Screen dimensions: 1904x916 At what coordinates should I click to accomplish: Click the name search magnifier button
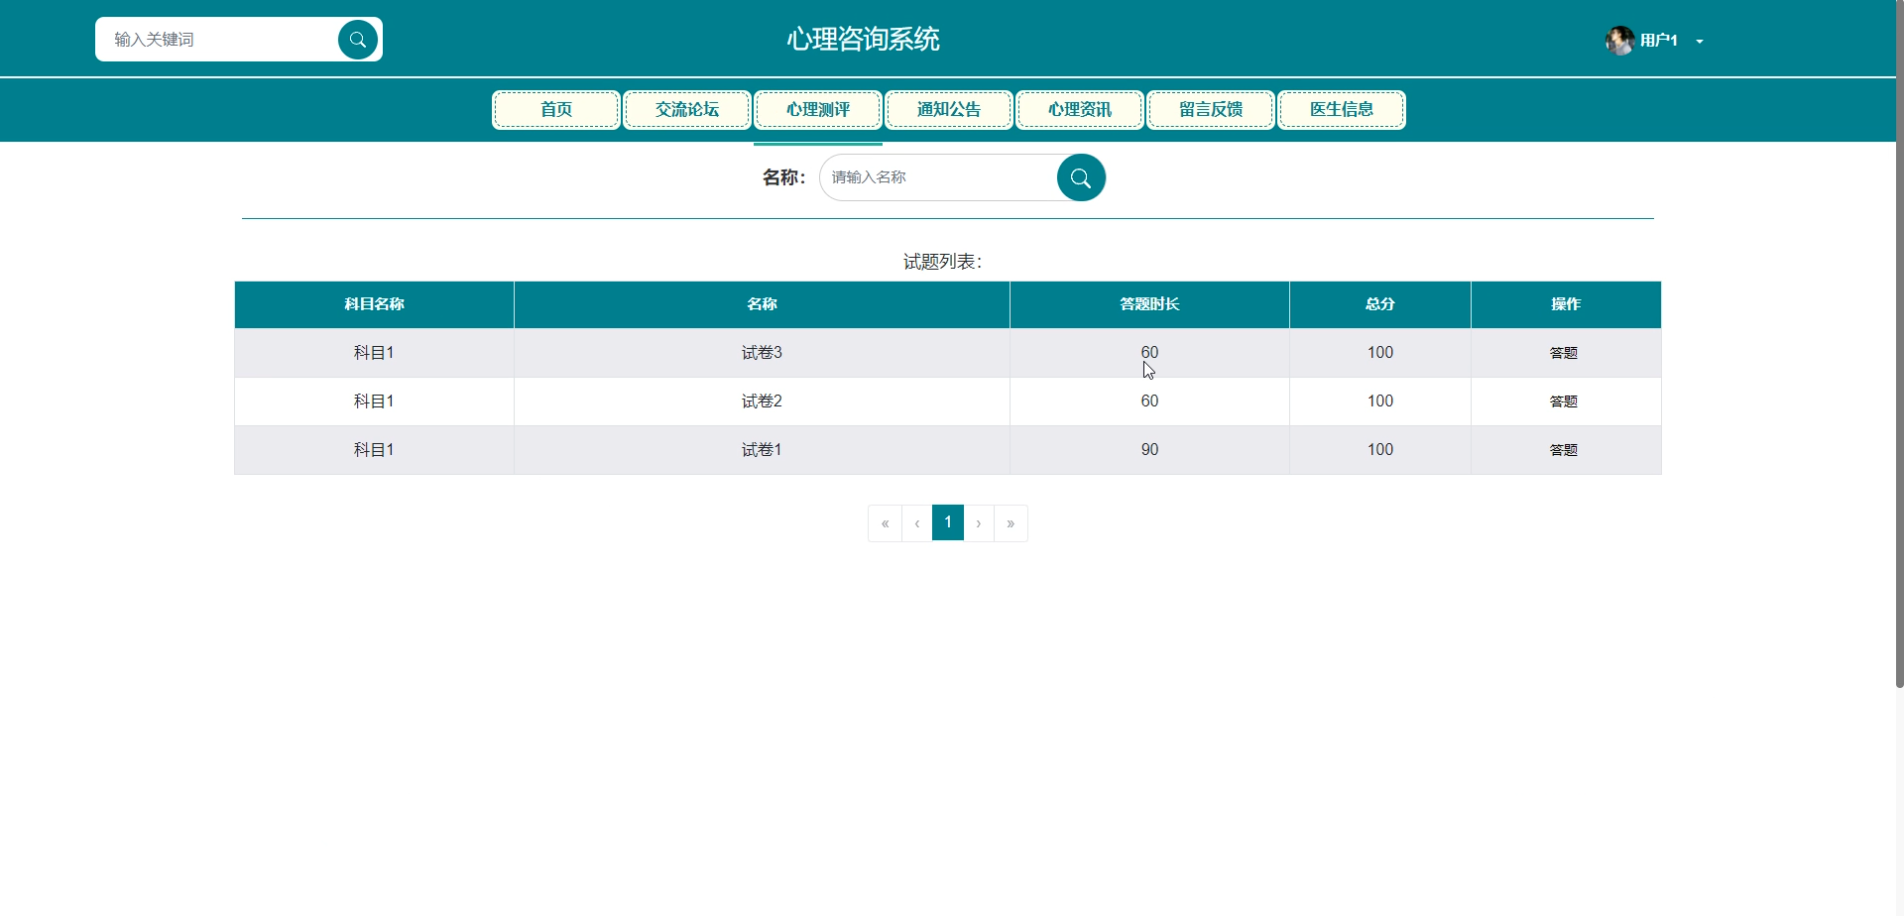click(x=1081, y=178)
